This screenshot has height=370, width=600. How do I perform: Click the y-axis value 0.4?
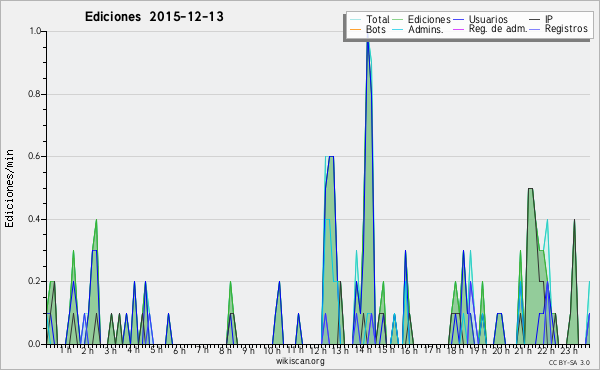(35, 219)
